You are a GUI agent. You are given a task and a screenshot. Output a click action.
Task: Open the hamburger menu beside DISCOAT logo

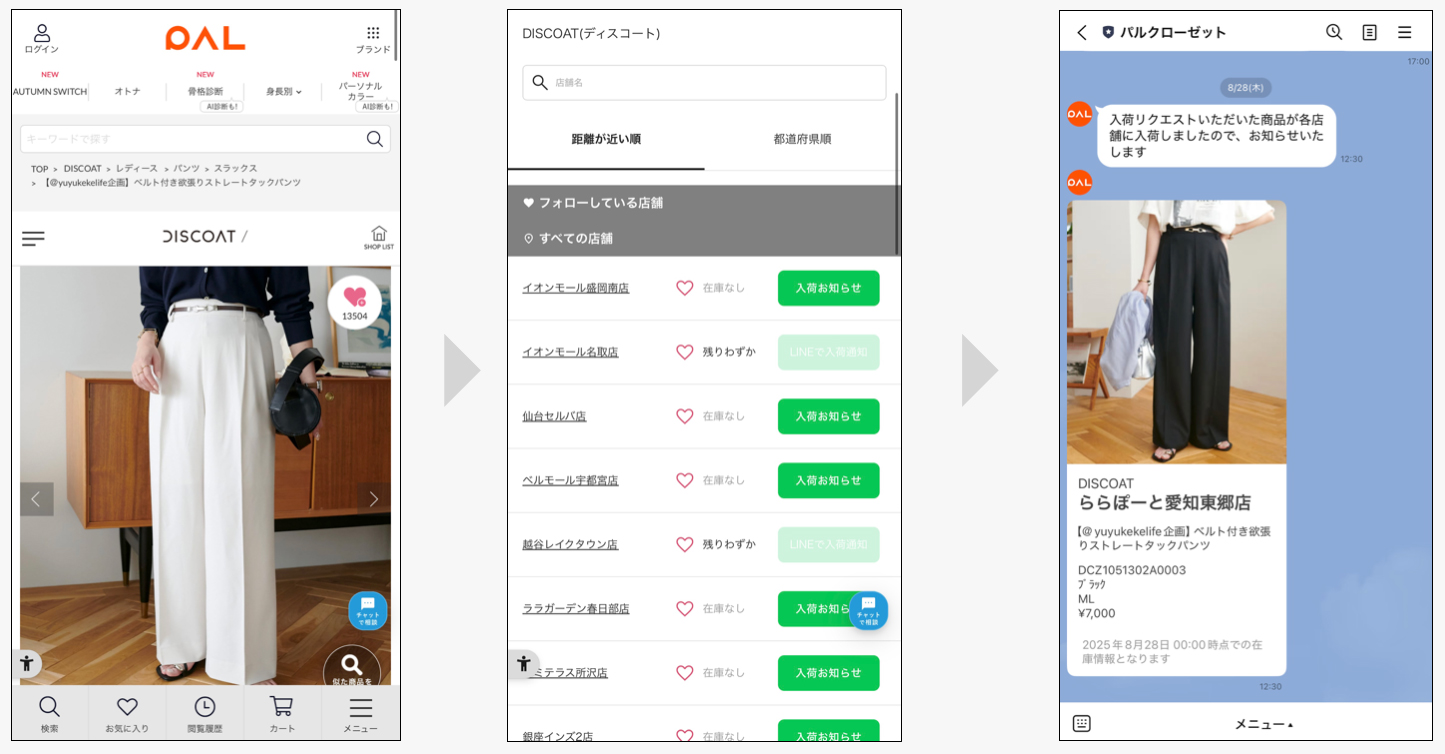(33, 238)
